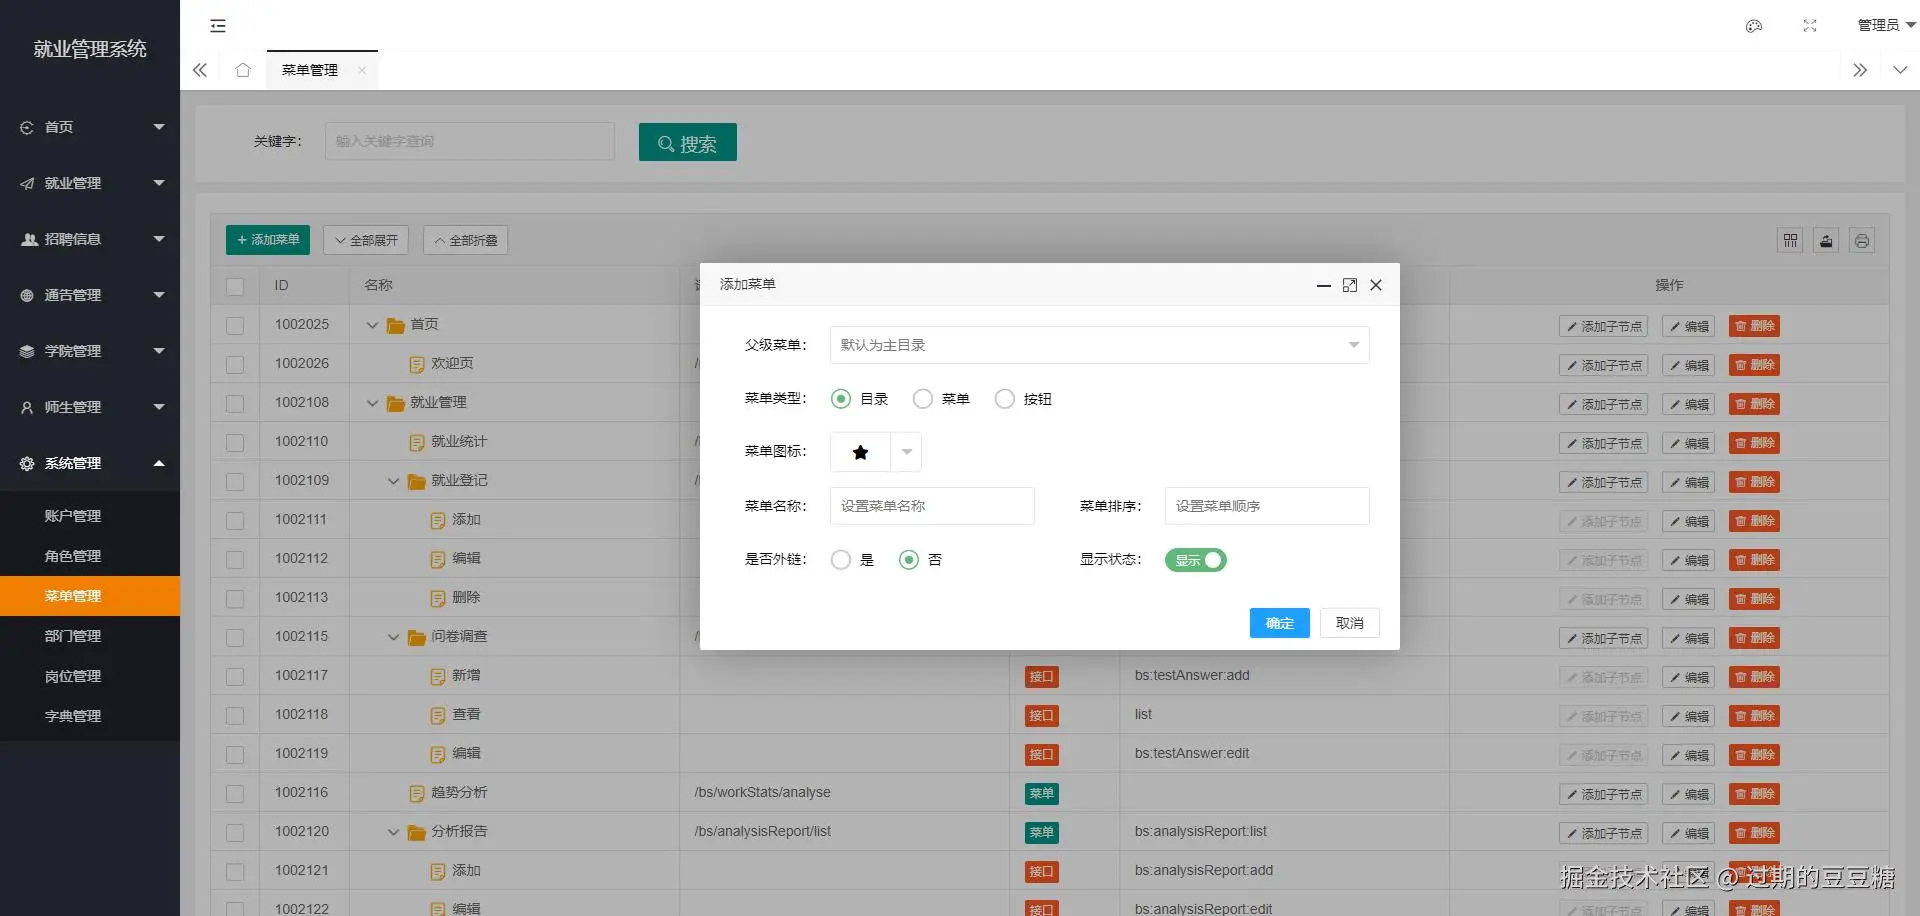Open 账户管理 in the sidebar

[90, 516]
